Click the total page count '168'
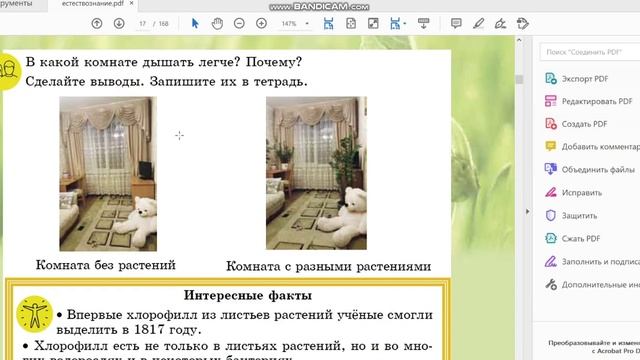The width and height of the screenshot is (640, 360). pos(164,24)
